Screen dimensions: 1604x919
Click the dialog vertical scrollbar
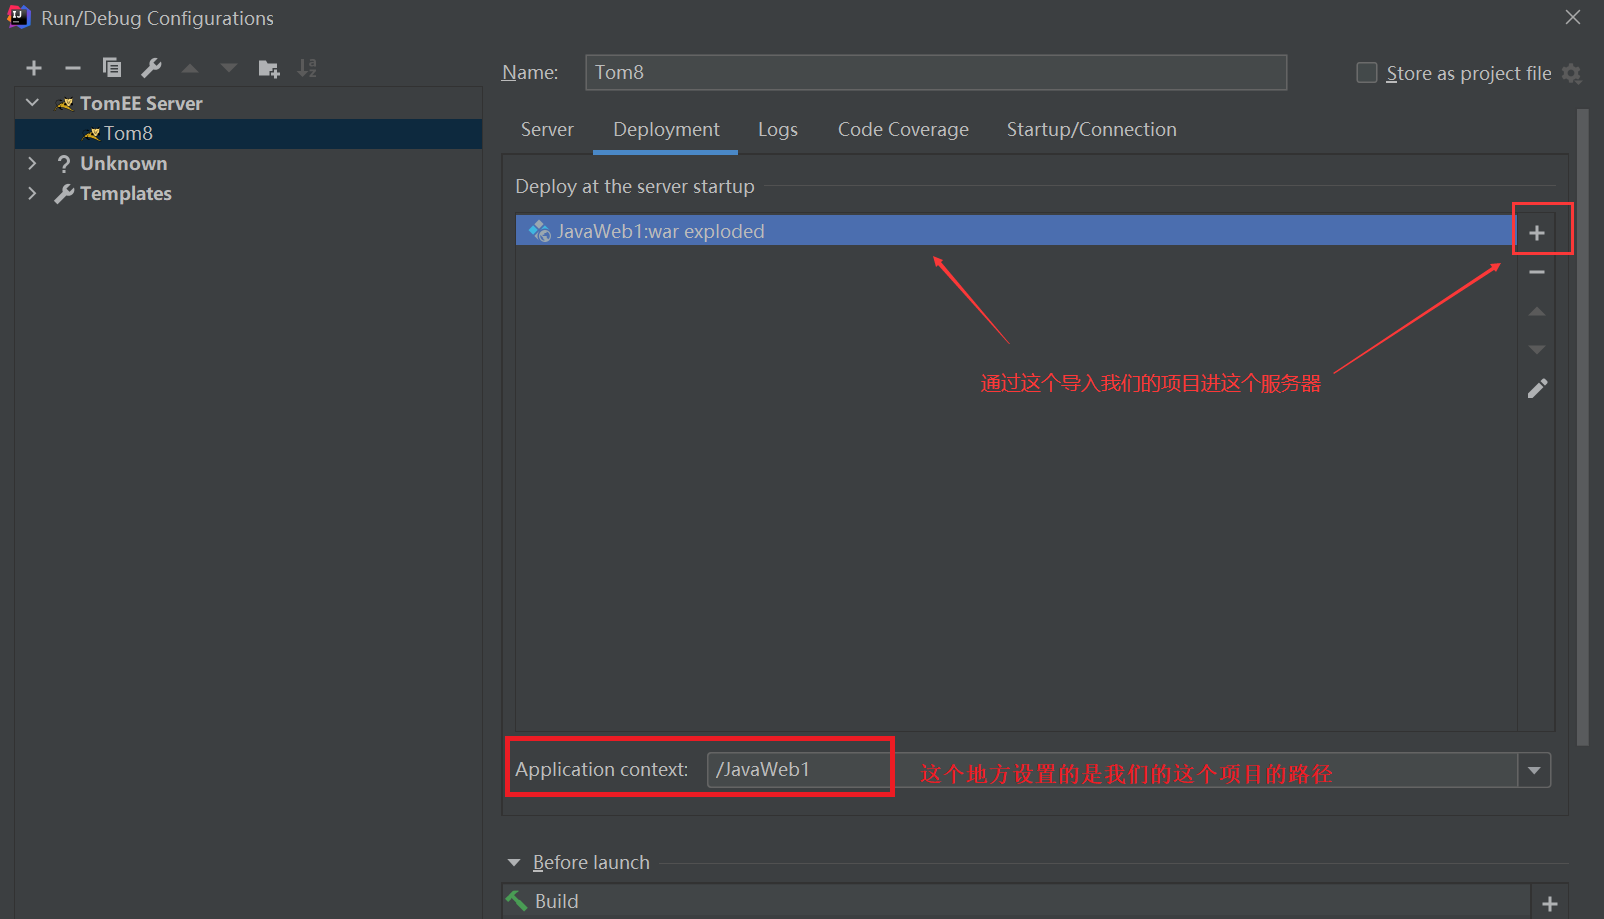pos(1582,427)
